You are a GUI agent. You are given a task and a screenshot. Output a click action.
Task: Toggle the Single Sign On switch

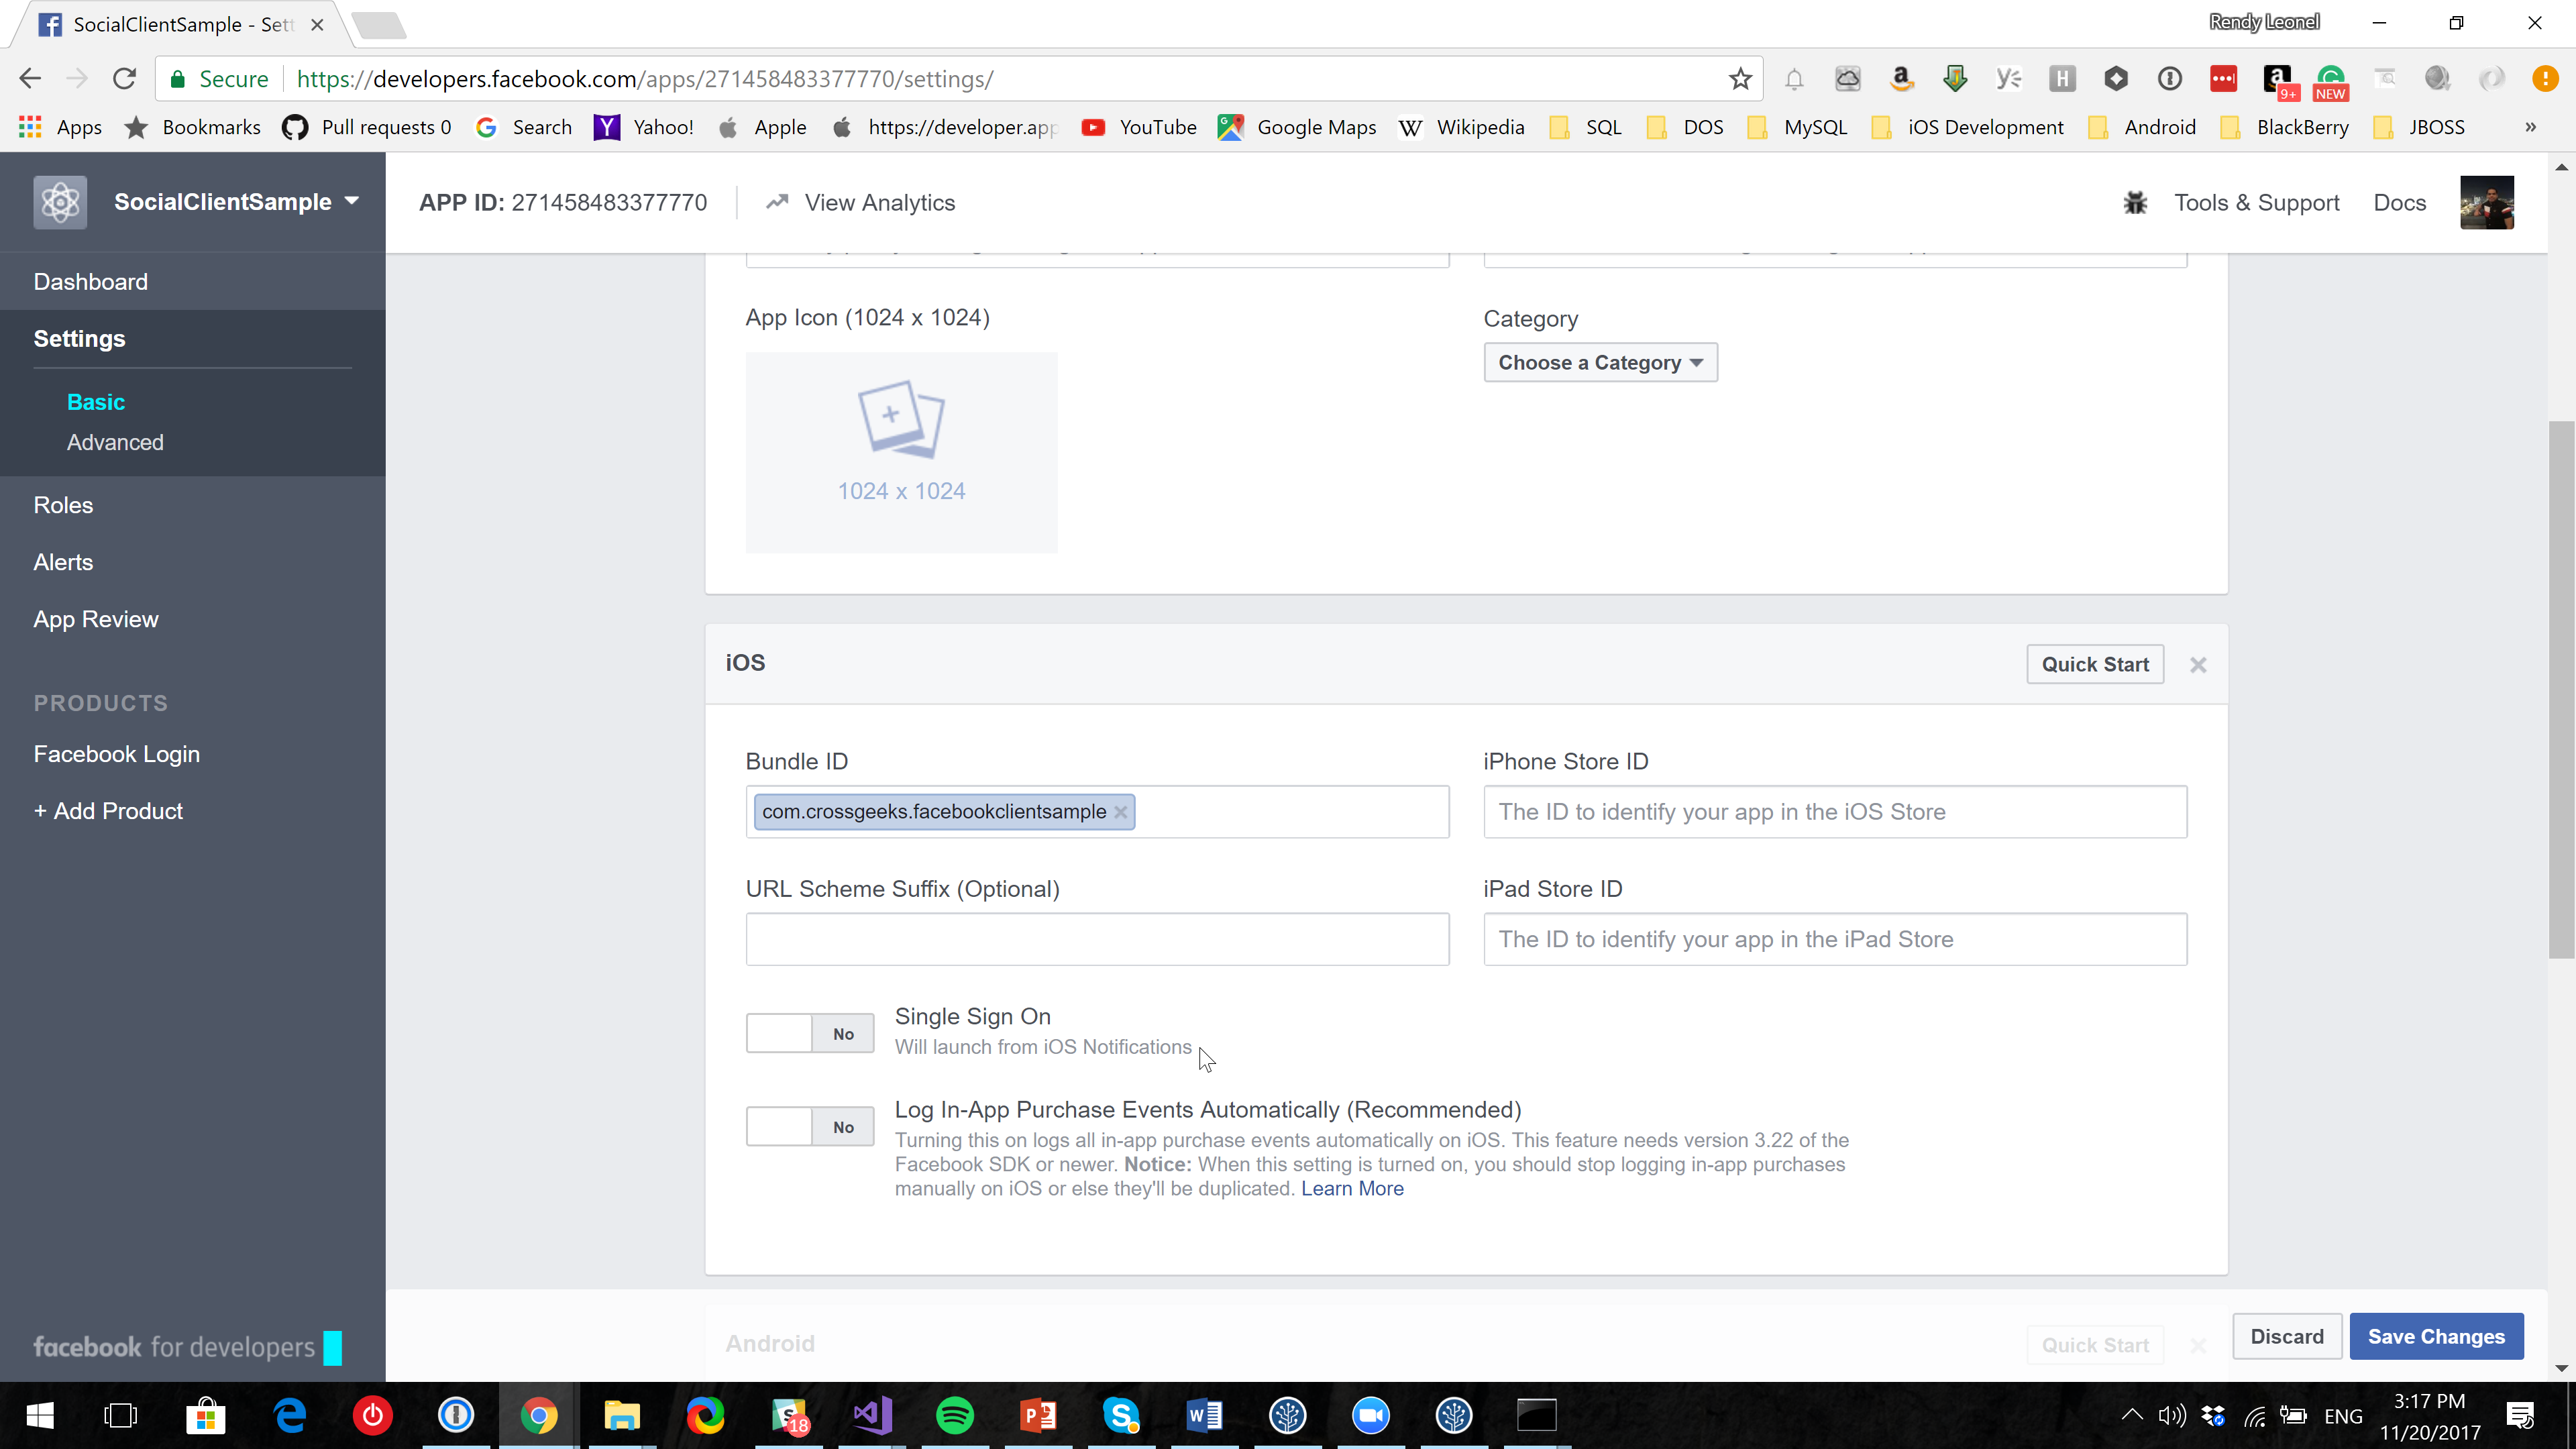click(809, 1033)
